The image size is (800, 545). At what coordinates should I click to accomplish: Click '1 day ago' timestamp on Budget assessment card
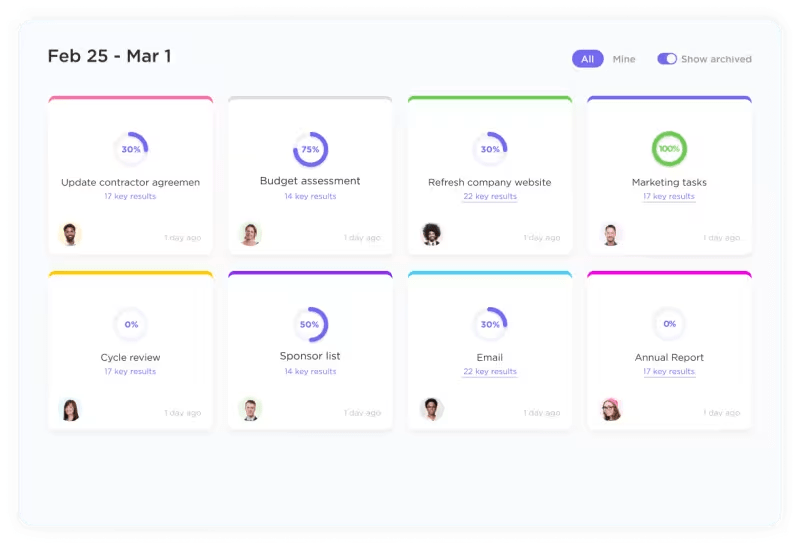pyautogui.click(x=362, y=237)
